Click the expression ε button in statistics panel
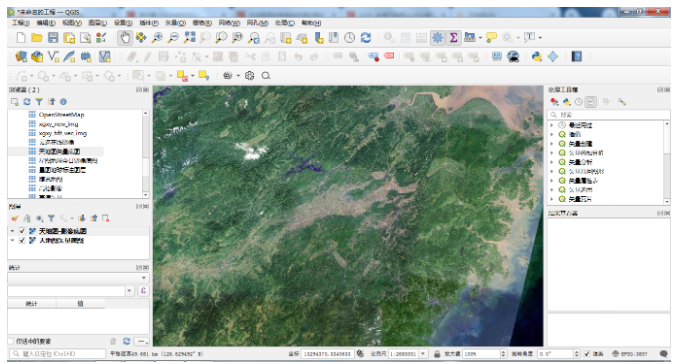676x364 pixels. pyautogui.click(x=143, y=291)
